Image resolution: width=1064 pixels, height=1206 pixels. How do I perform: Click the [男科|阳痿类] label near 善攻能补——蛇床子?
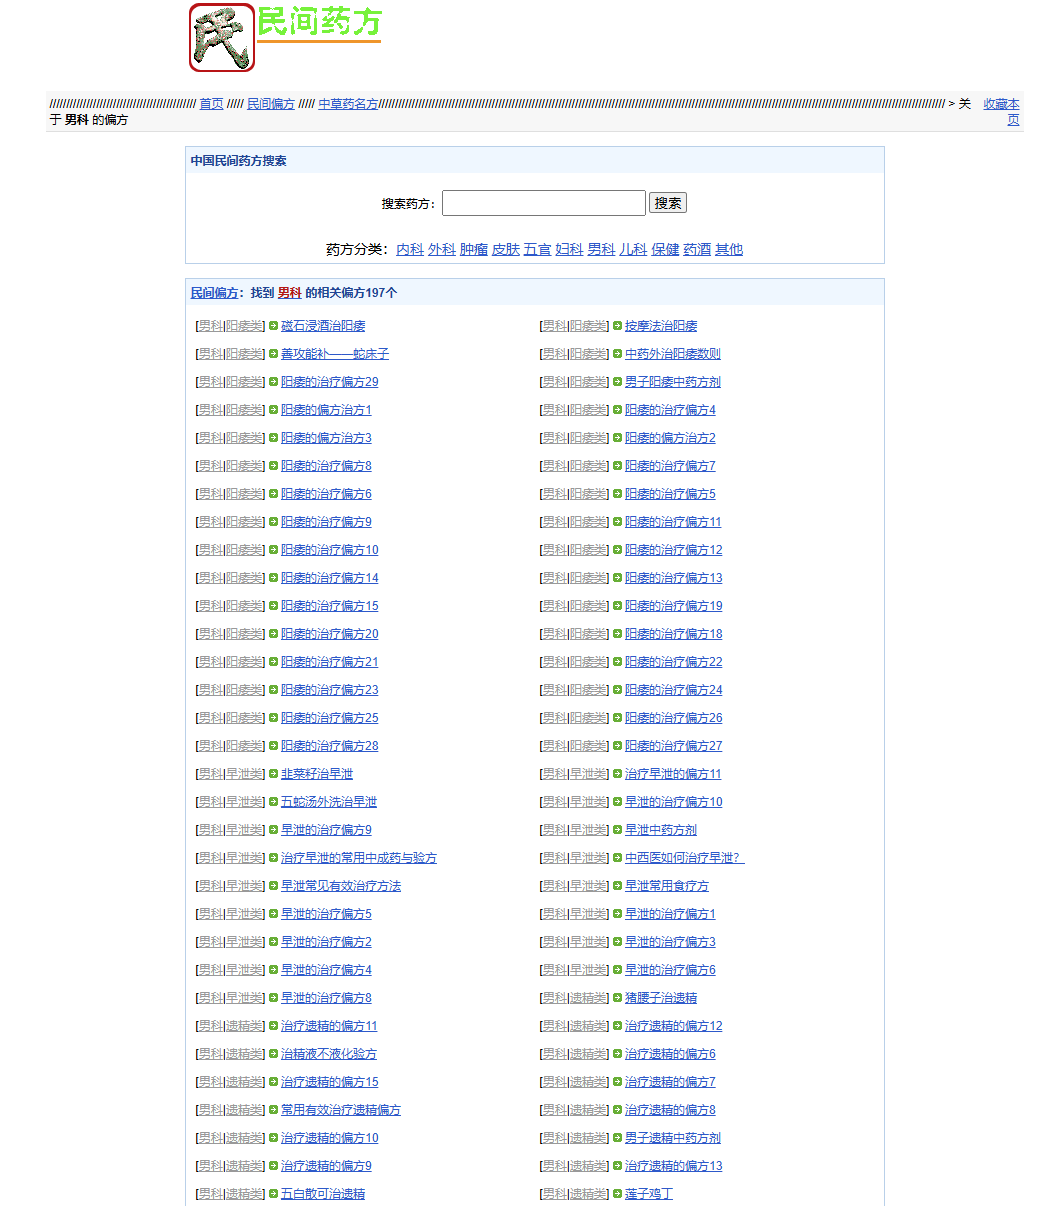(229, 353)
